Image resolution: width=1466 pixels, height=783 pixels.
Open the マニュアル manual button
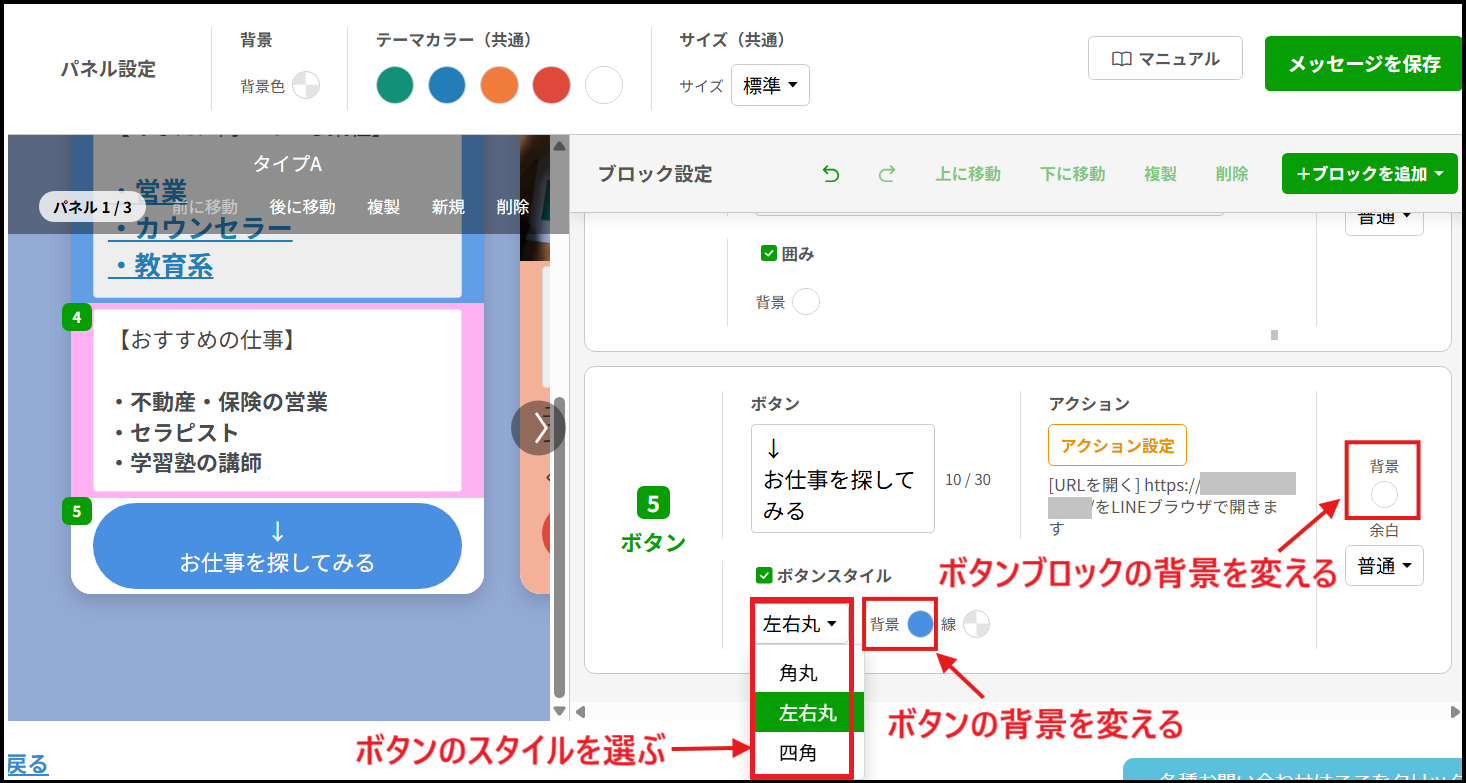[1165, 59]
